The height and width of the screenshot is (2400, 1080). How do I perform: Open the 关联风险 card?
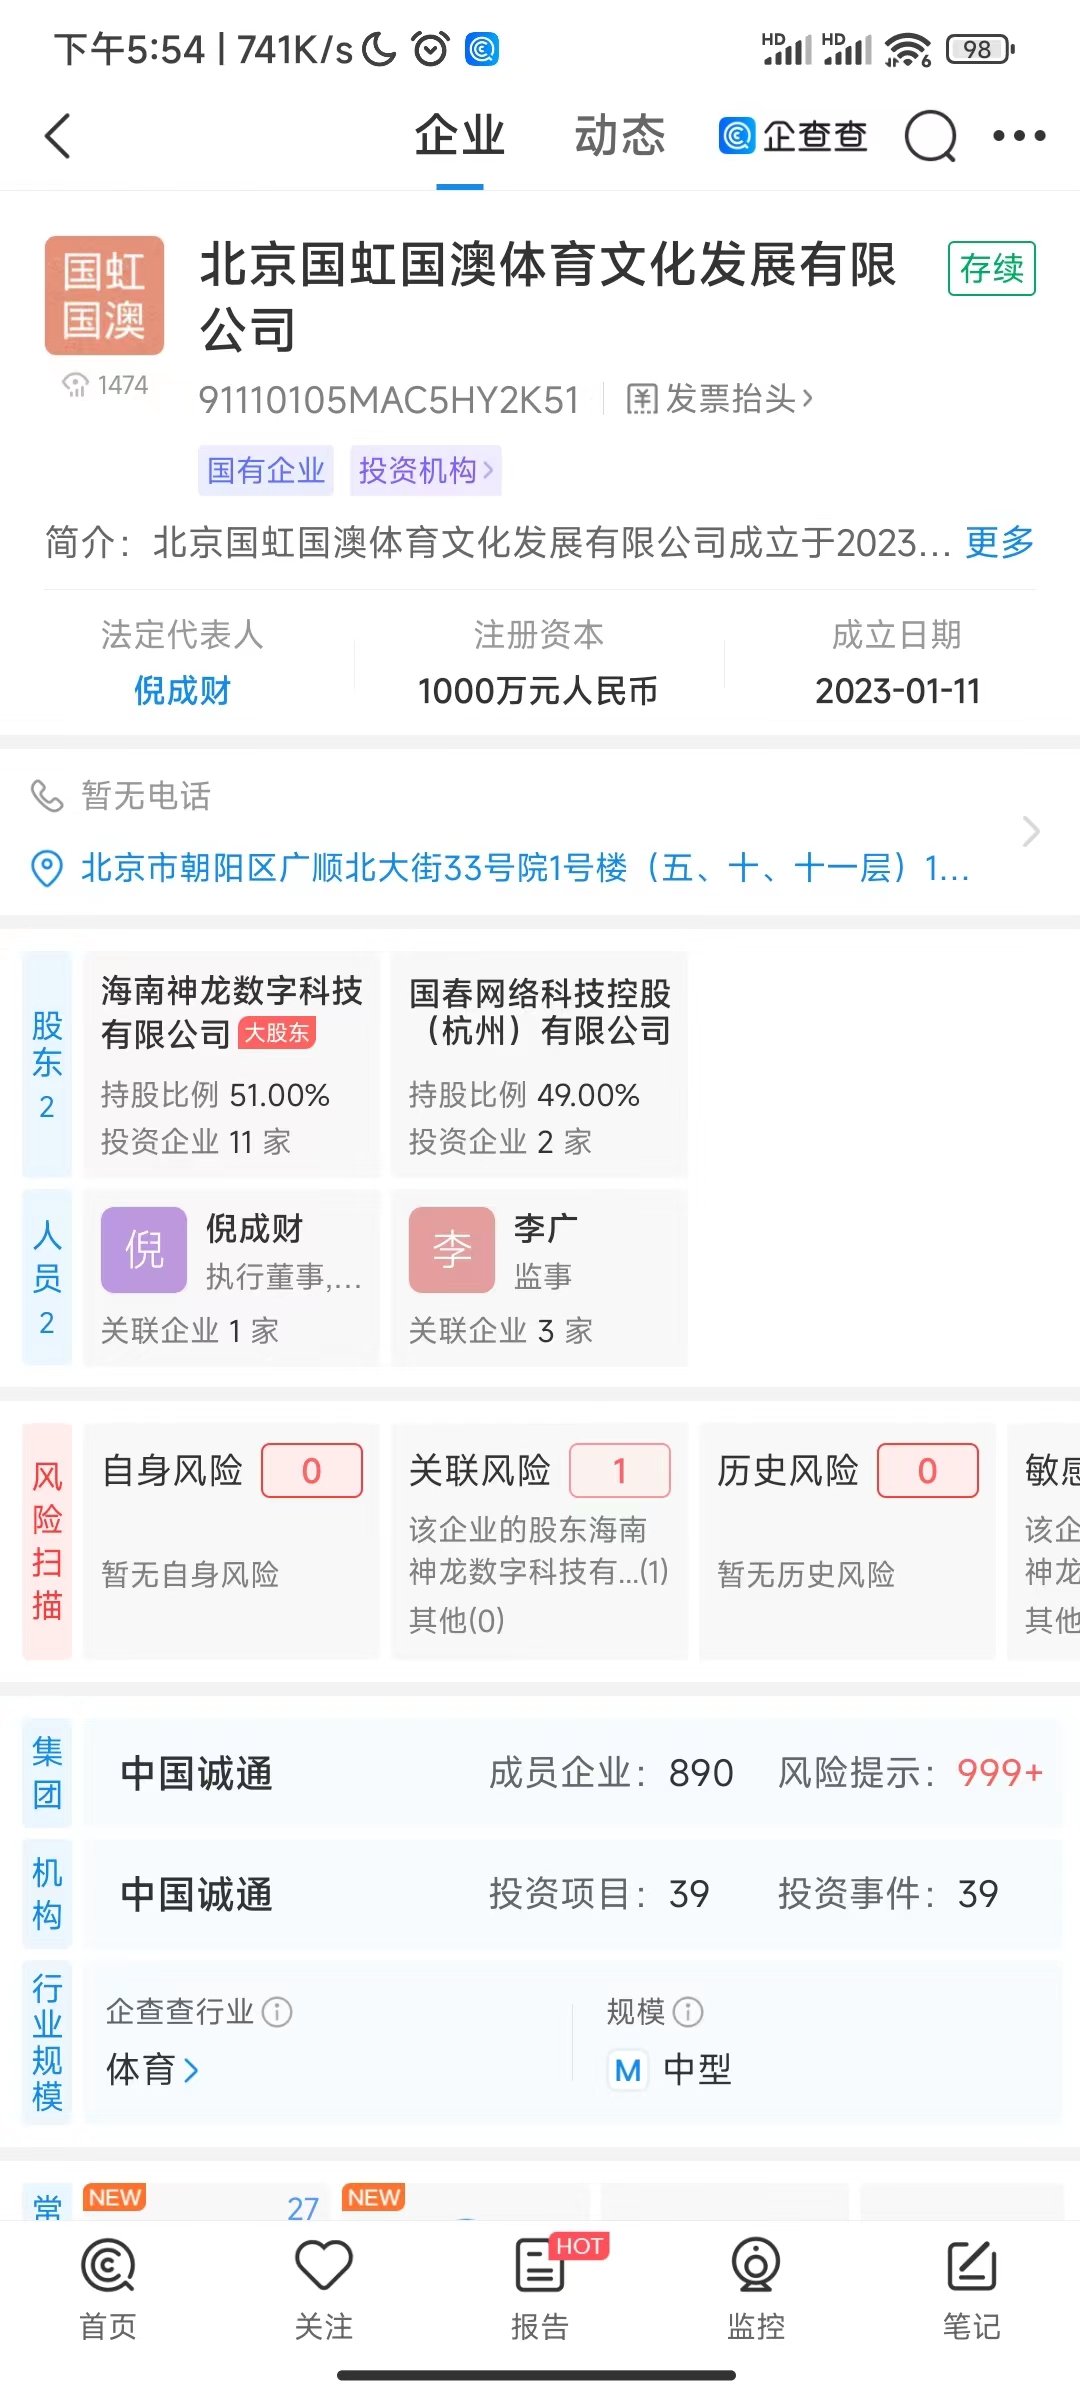pos(539,1541)
